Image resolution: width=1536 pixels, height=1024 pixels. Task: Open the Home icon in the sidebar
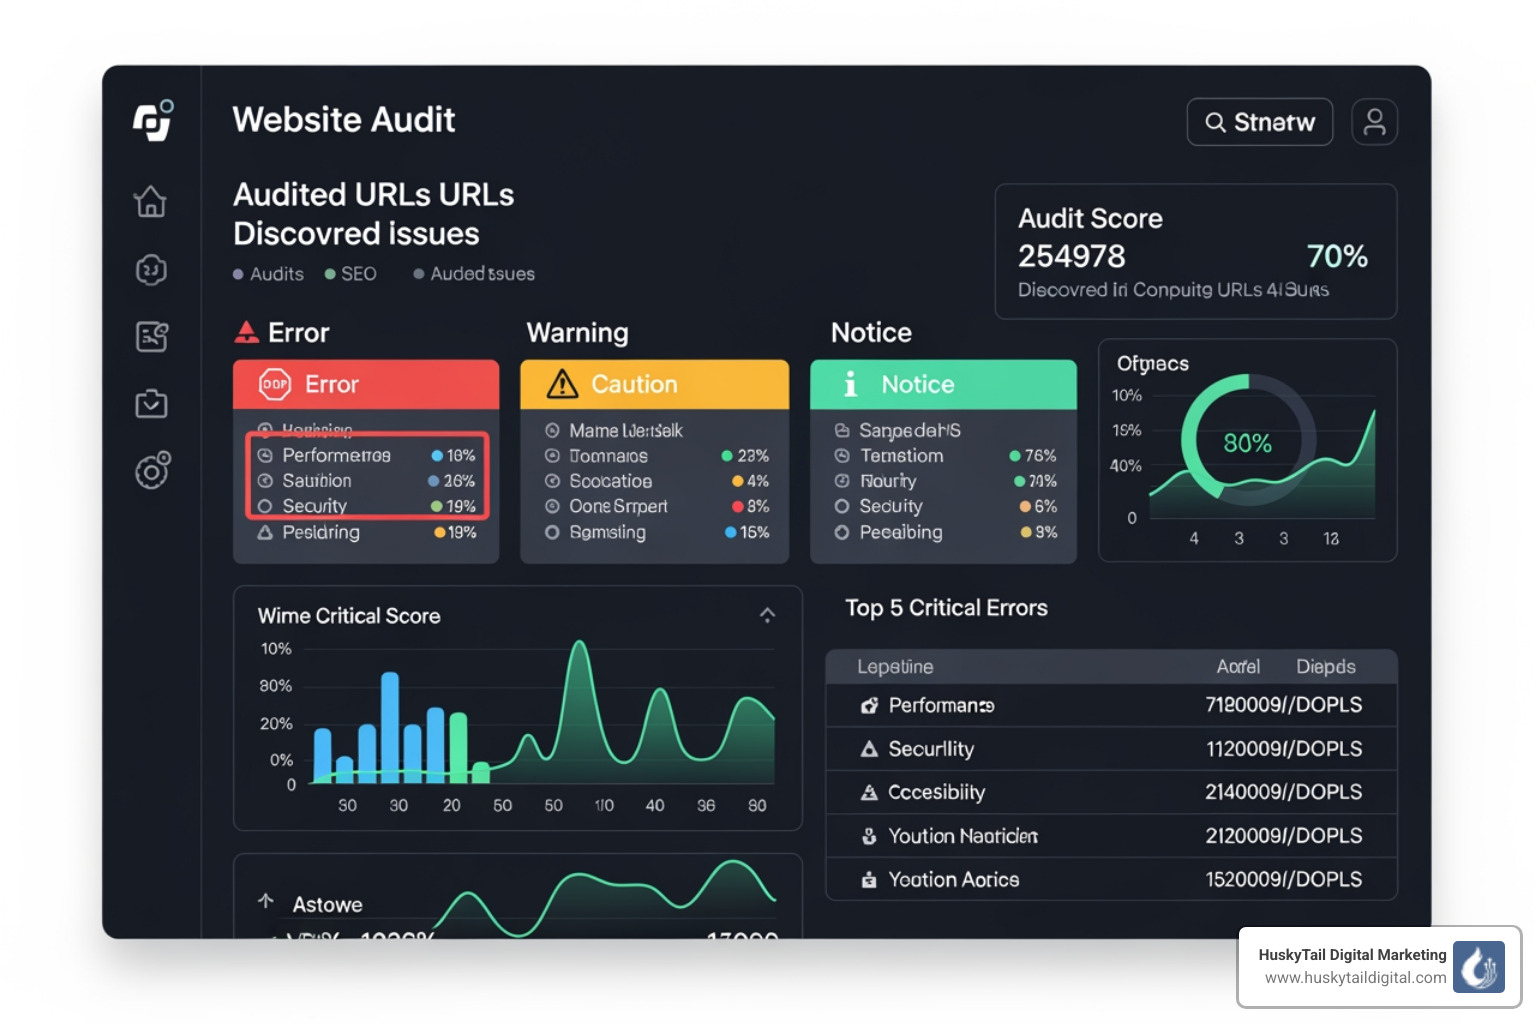tap(151, 202)
